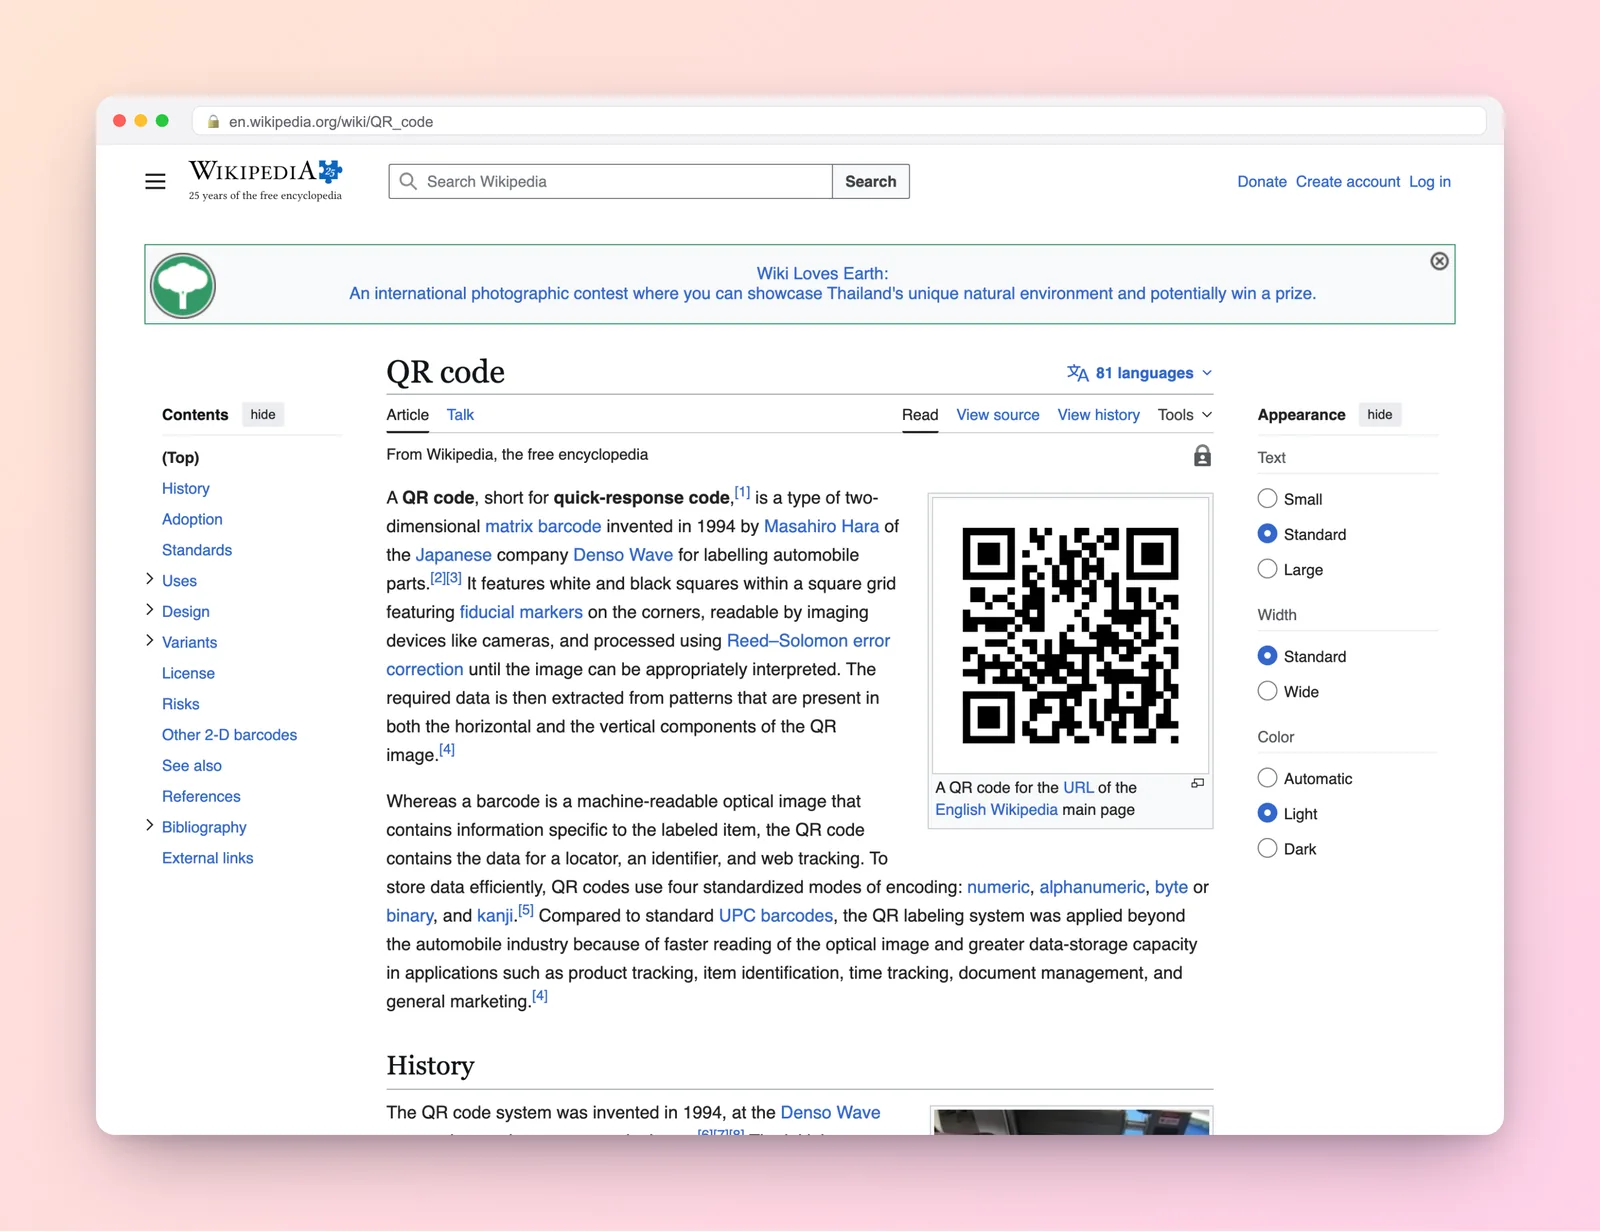The height and width of the screenshot is (1232, 1600).
Task: Open the matrix barcode link
Action: 543,526
